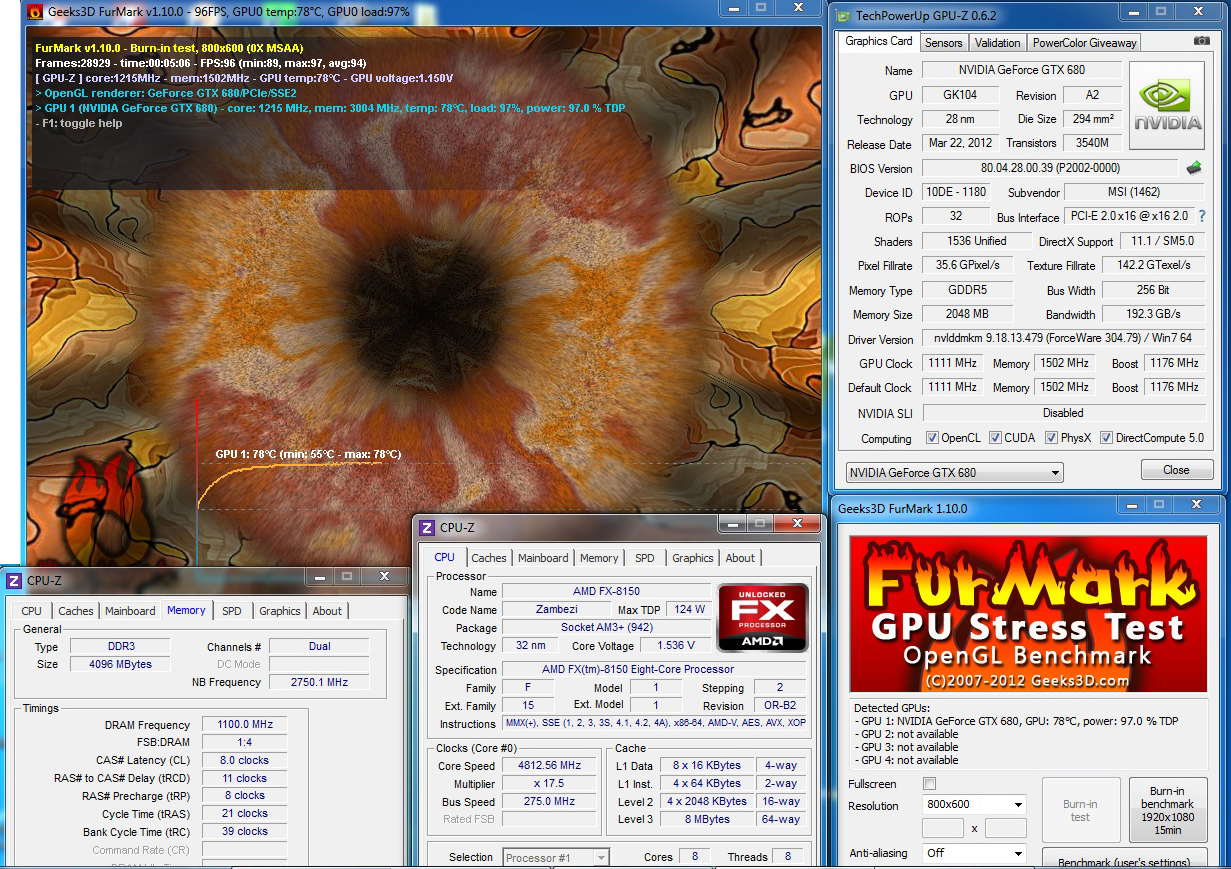Screen dimensions: 1231x869
Task: Click the NB Frequency 2750.1 MHz value
Action: 319,682
